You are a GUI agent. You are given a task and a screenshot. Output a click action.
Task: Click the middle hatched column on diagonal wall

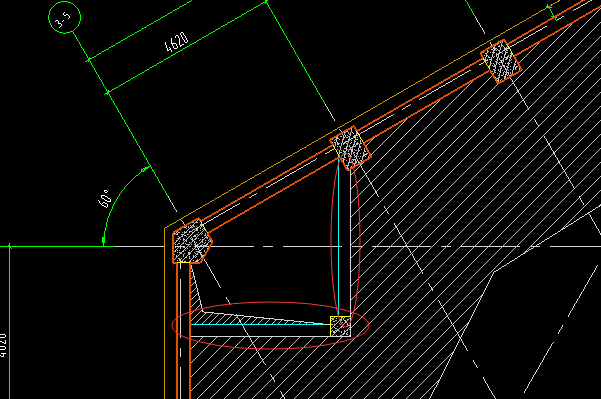coord(351,148)
